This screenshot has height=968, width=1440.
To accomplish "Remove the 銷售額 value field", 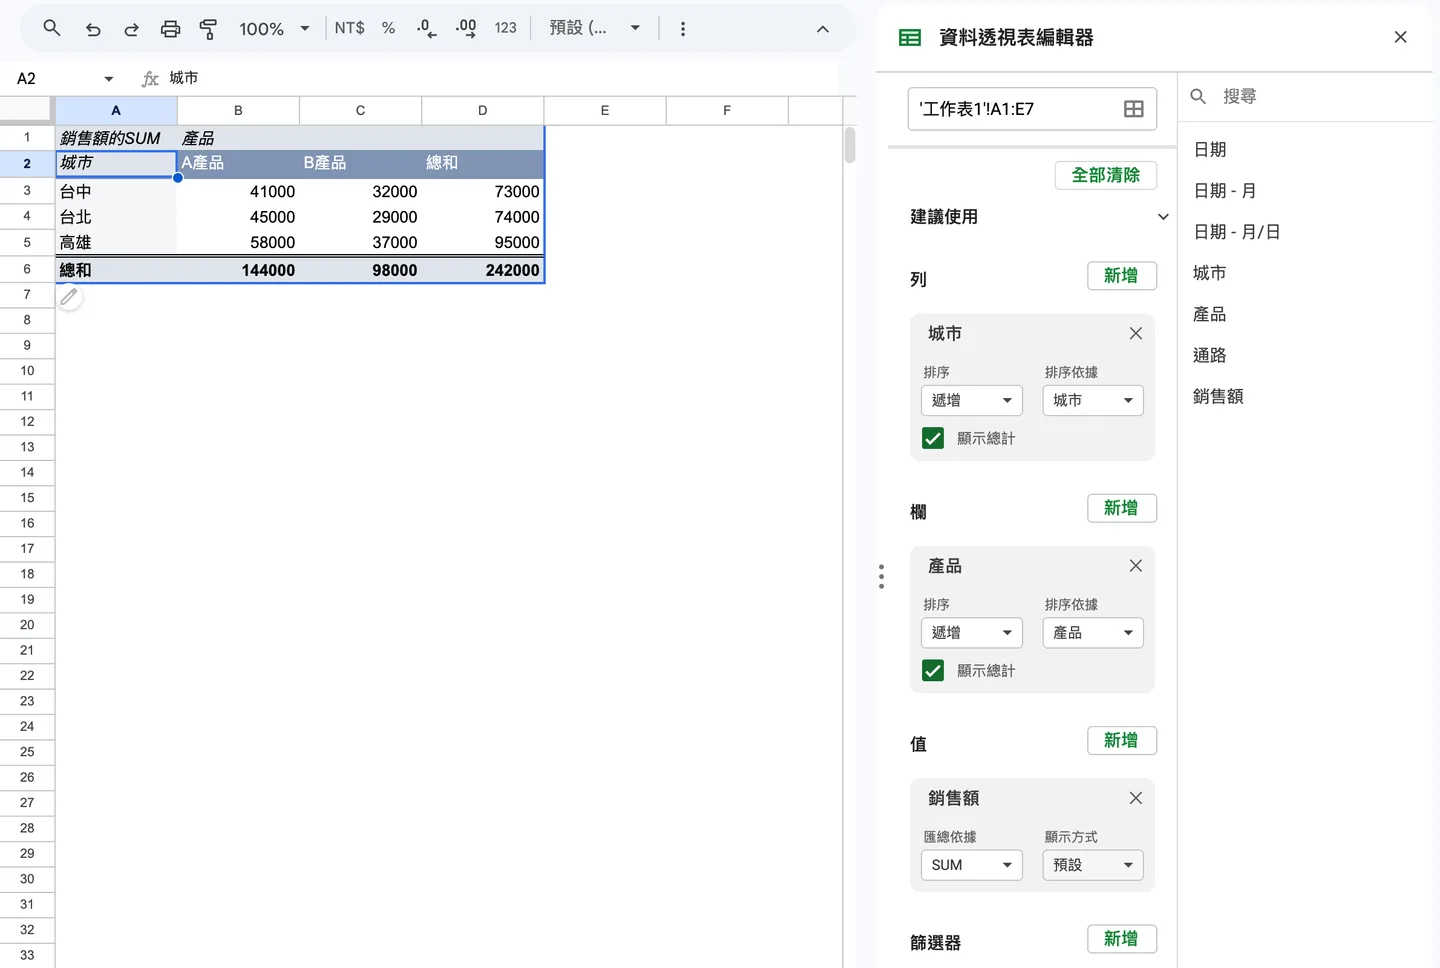I will point(1136,798).
